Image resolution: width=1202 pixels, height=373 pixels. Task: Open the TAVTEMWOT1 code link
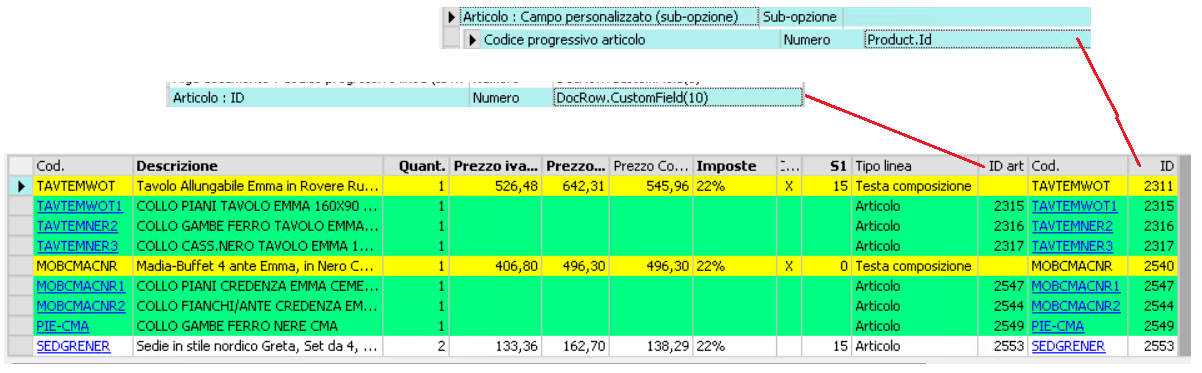[79, 206]
